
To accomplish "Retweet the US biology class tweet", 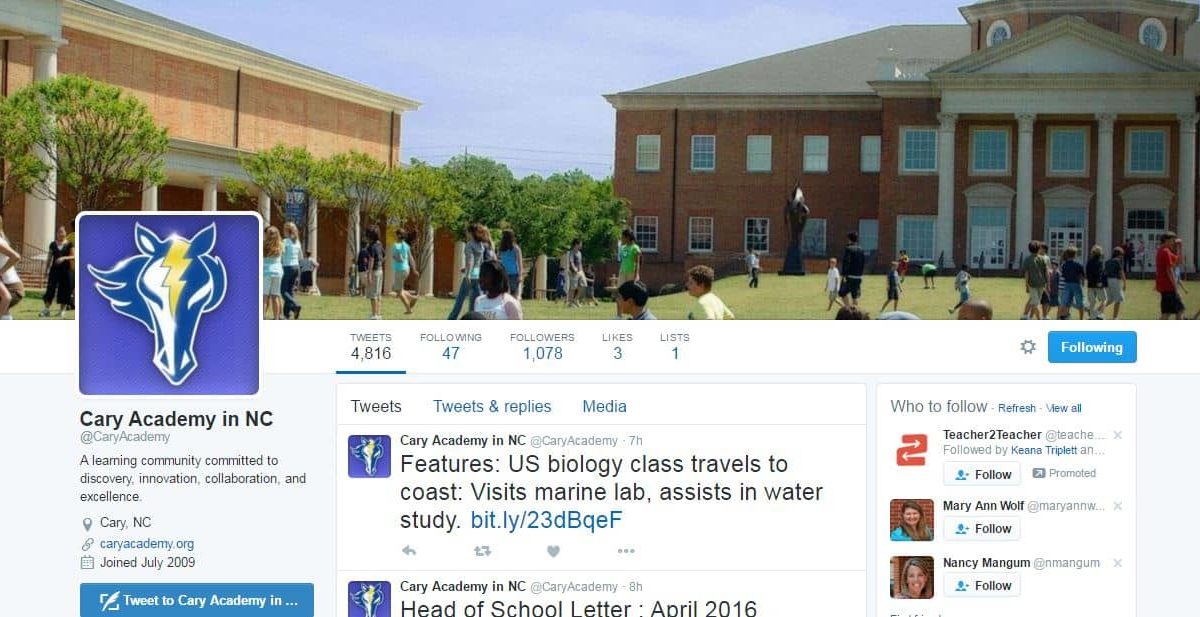I will pos(482,551).
